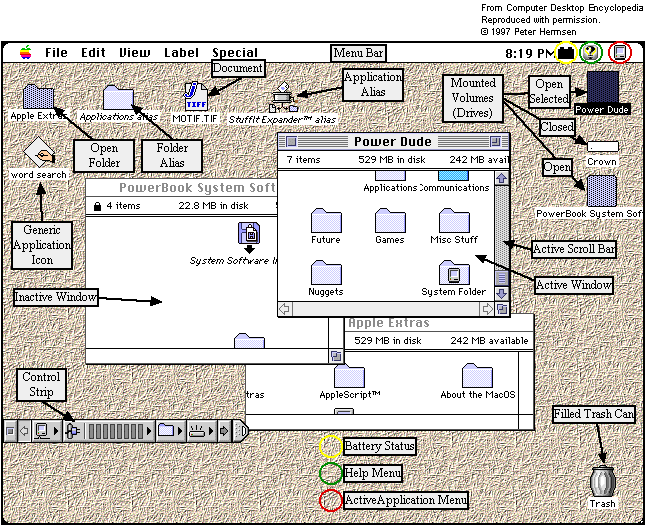This screenshot has width=647, height=527.
Task: Click the down scroll arrow in Power Dude
Action: click(502, 293)
